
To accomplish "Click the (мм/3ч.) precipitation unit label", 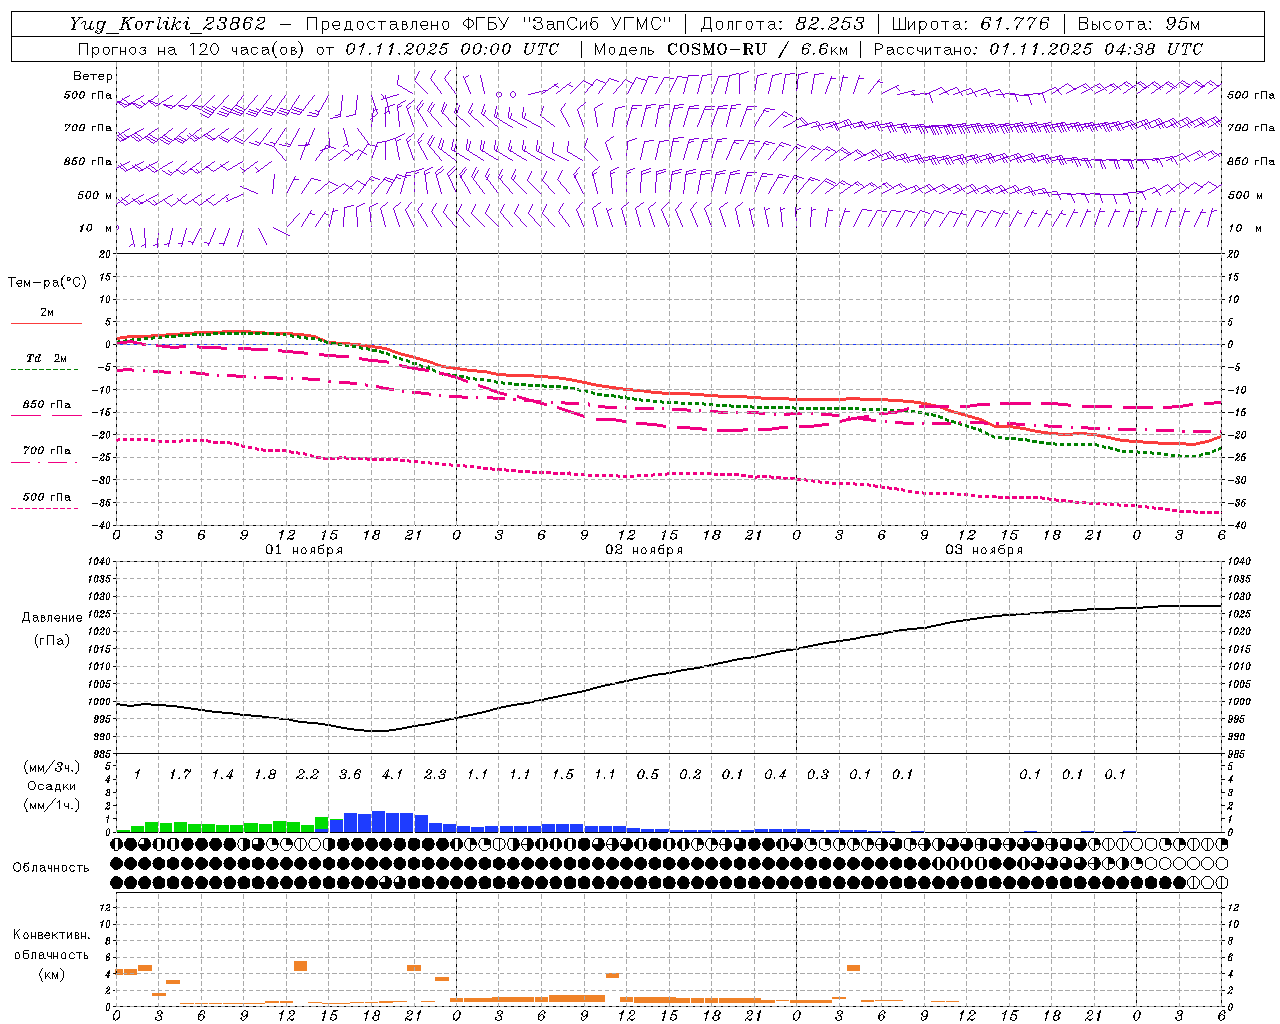I will [52, 767].
